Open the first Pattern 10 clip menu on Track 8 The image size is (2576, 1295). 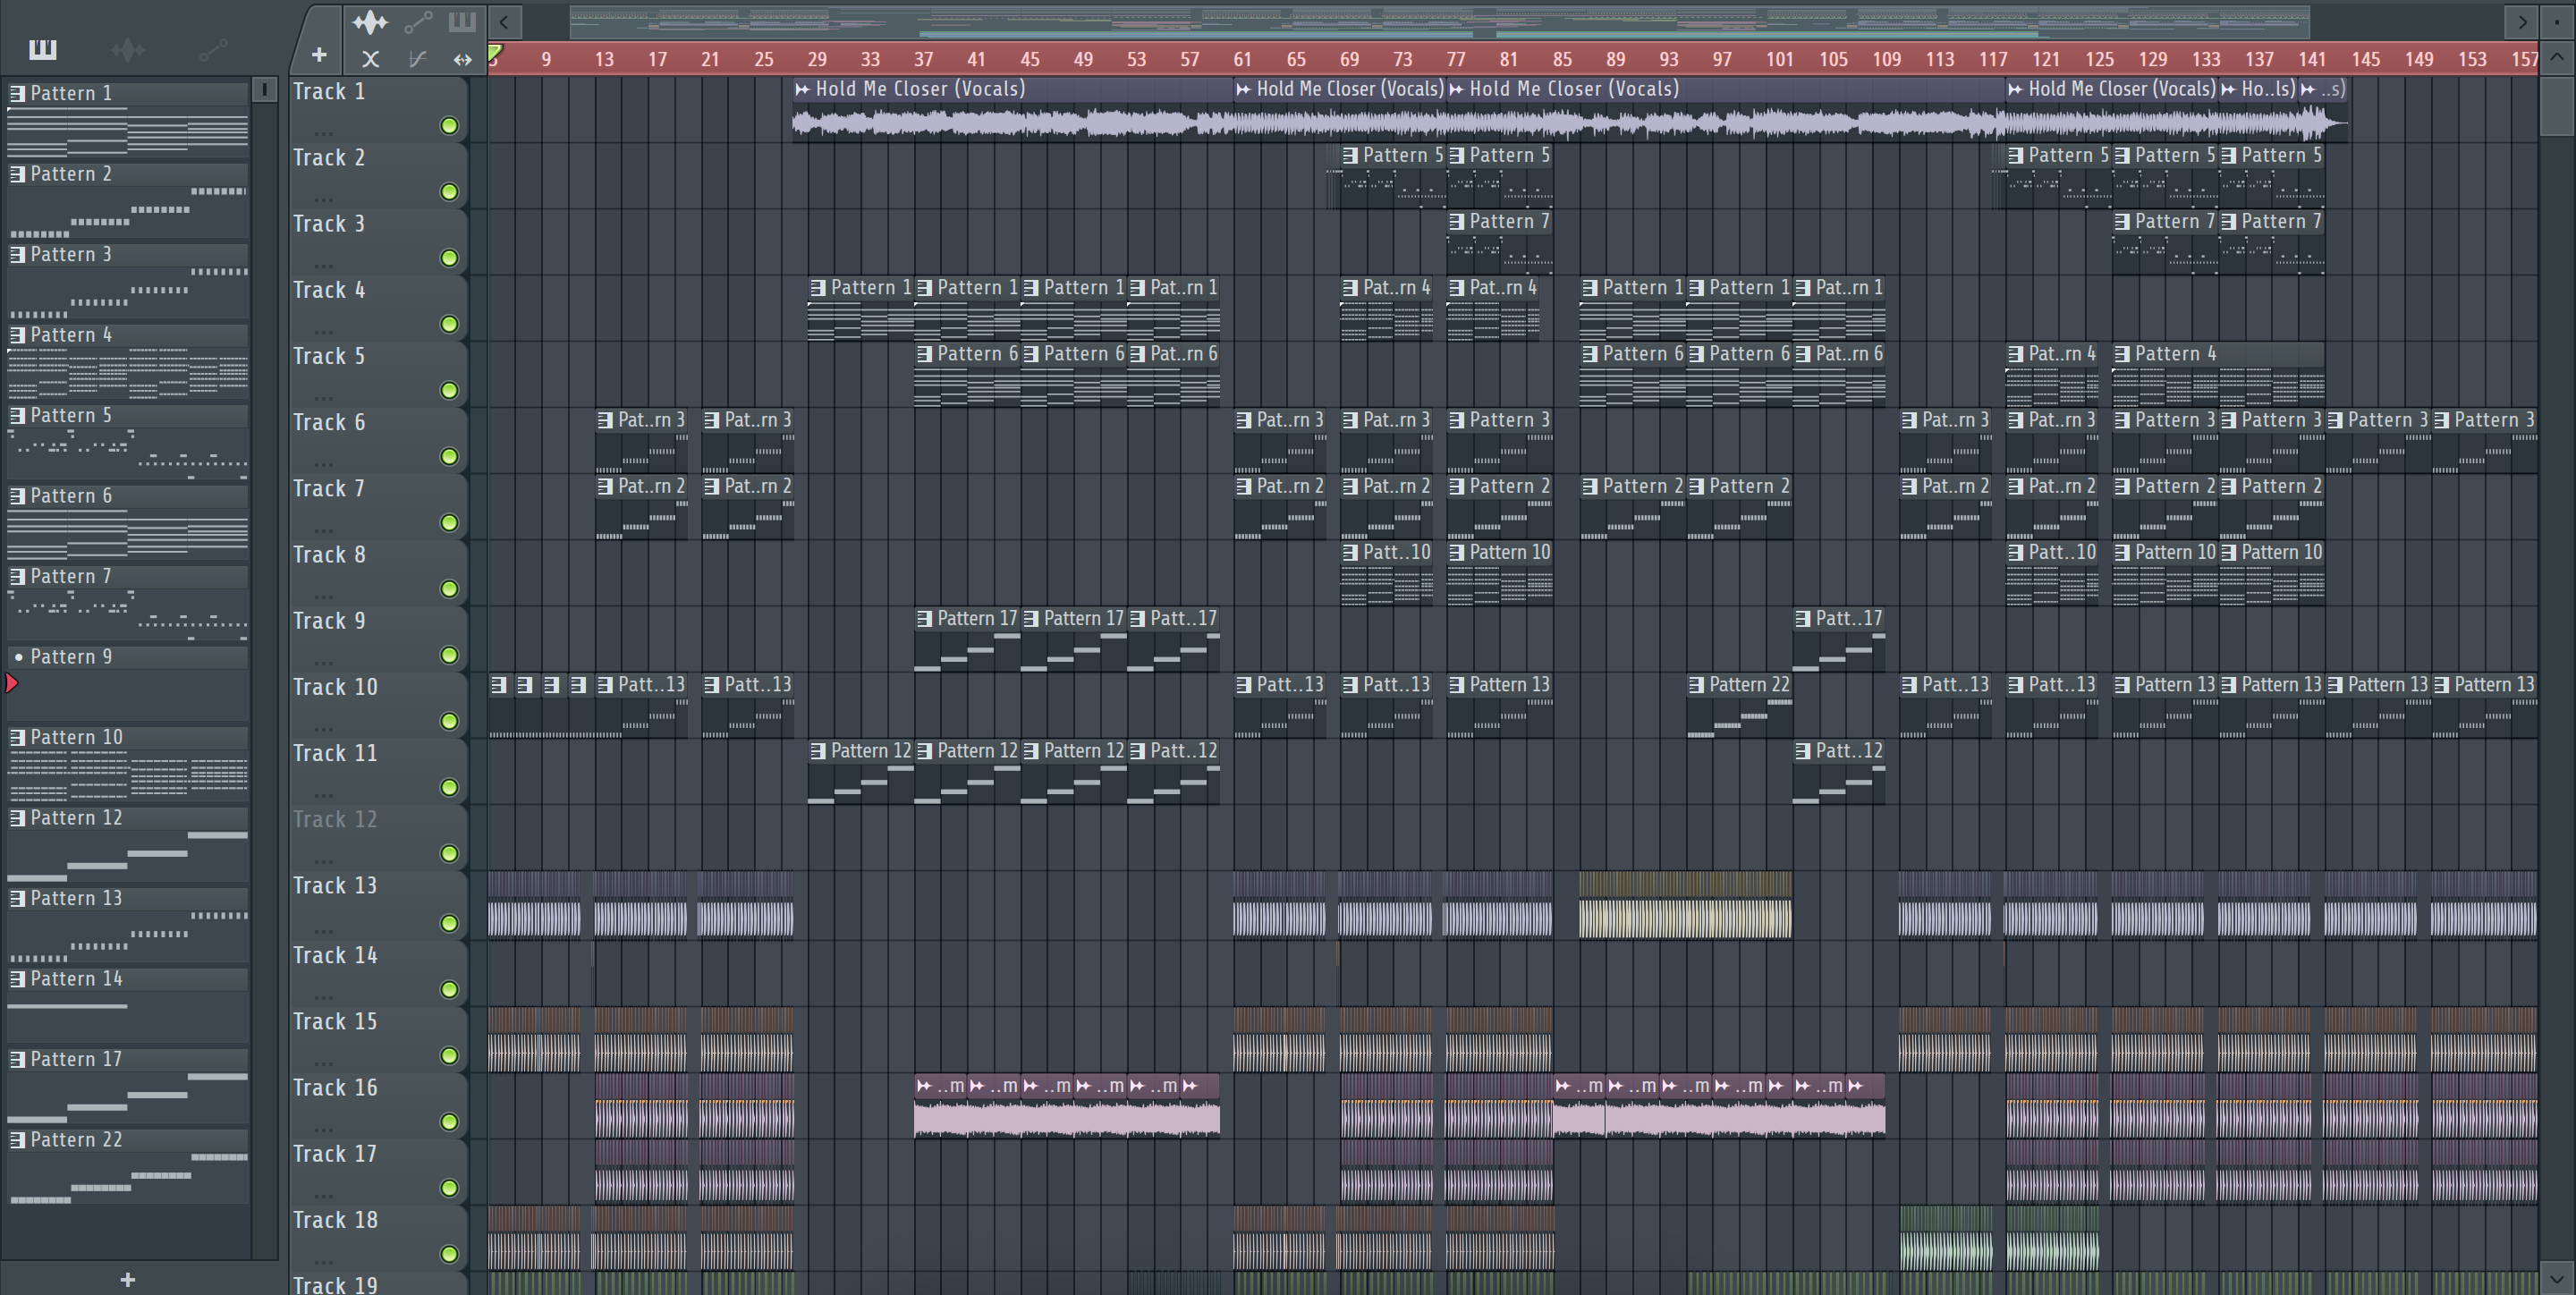pos(1350,553)
